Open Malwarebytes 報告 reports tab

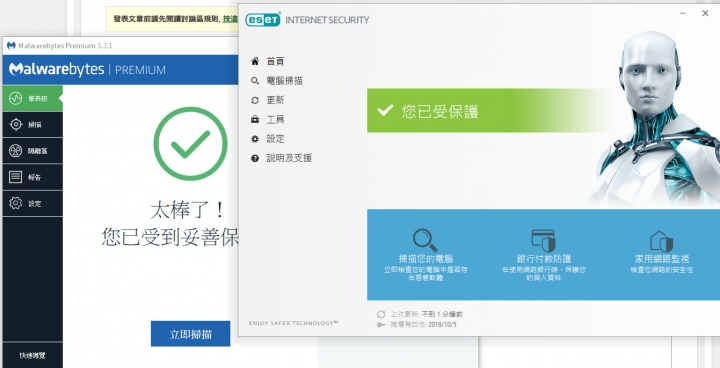[33, 177]
